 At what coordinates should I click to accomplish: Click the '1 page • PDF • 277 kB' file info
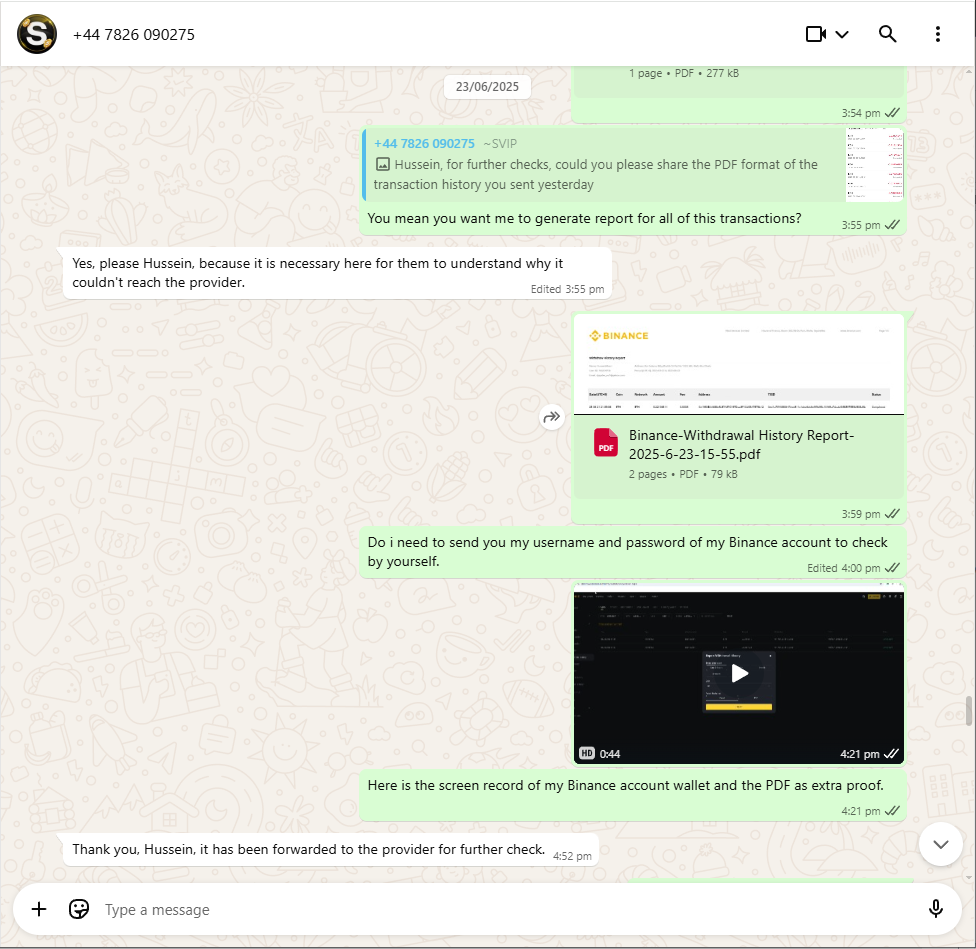(x=683, y=73)
